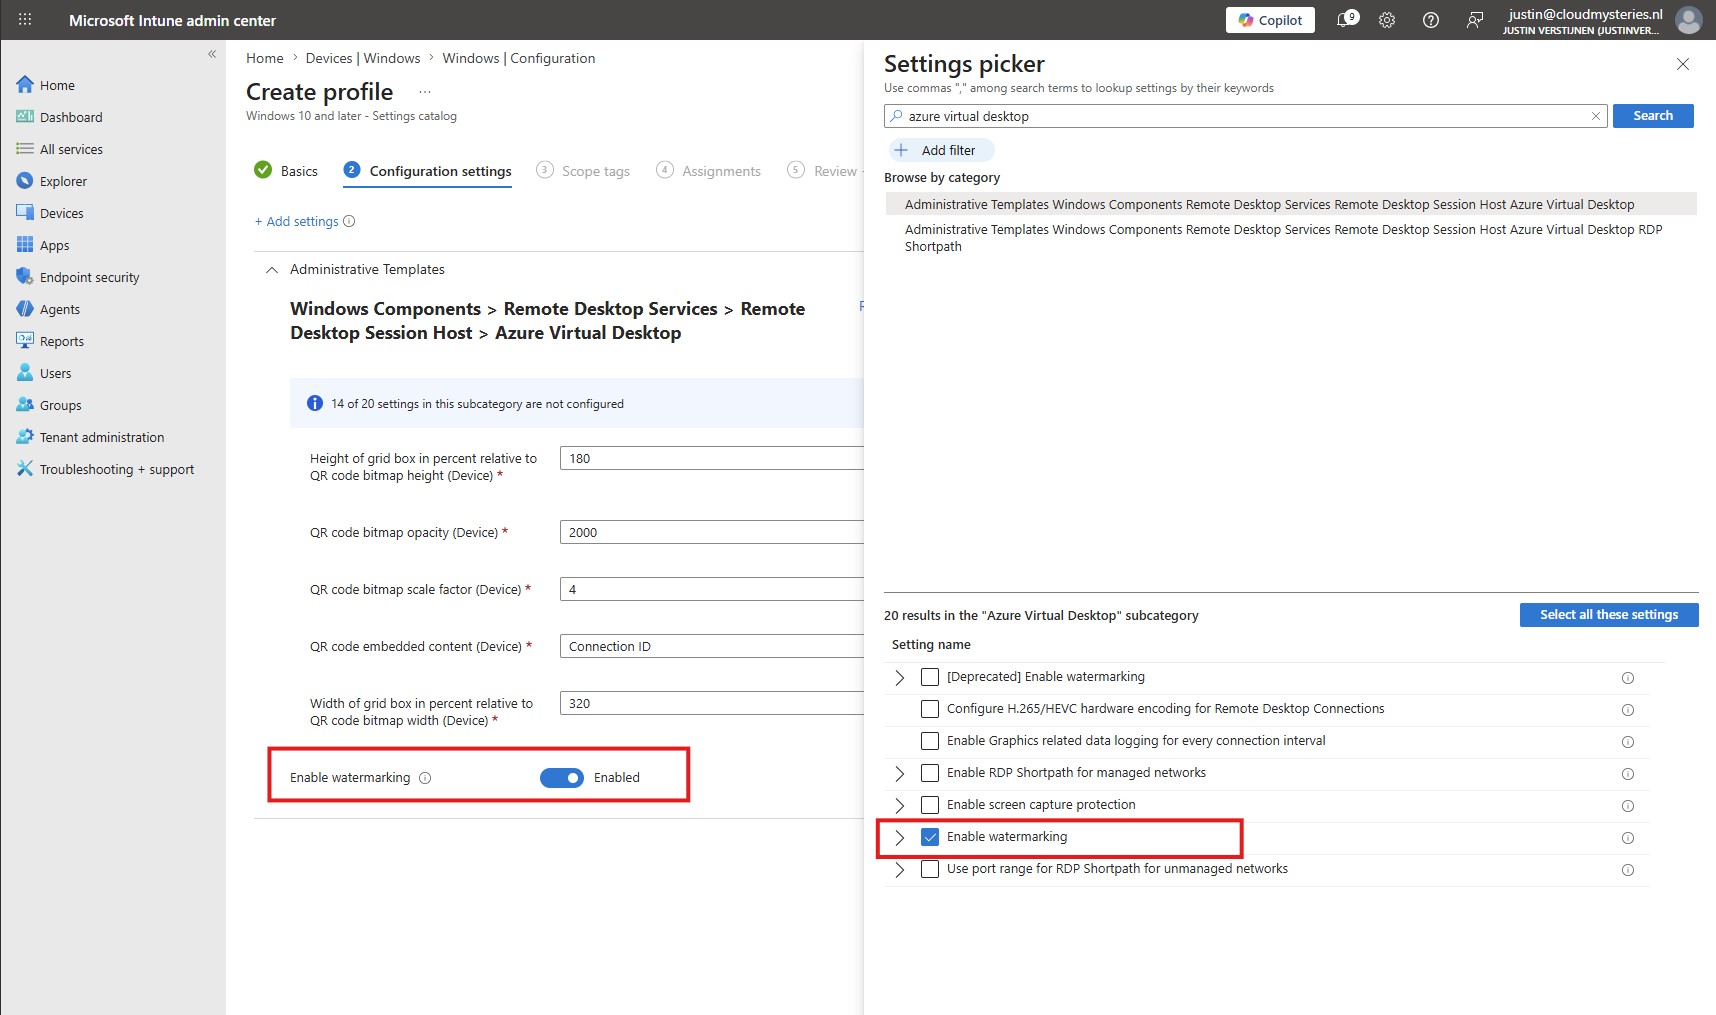
Task: Check the [Deprecated] Enable watermarking checkbox
Action: pyautogui.click(x=930, y=677)
